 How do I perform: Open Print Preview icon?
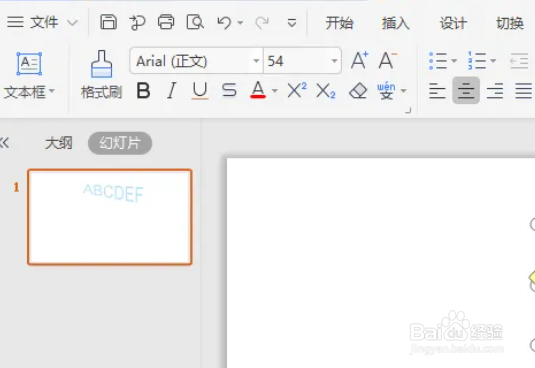pos(195,23)
